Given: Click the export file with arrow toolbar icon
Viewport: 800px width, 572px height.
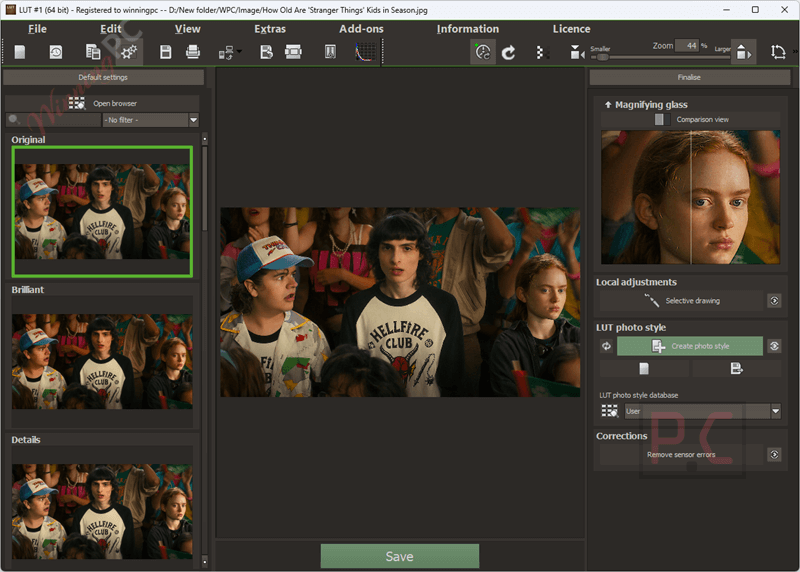Looking at the screenshot, I should [266, 52].
